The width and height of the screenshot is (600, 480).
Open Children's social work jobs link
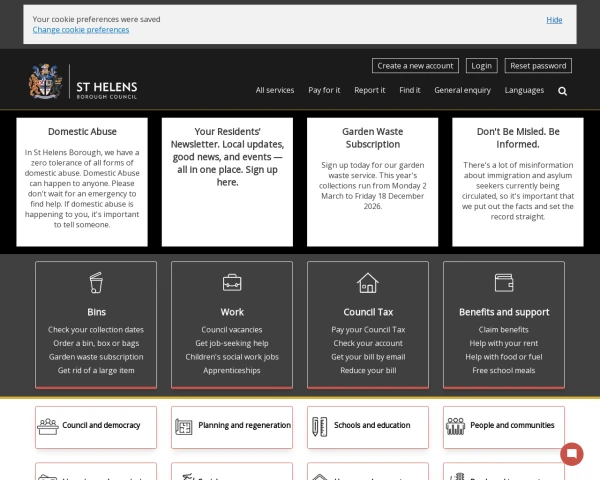(x=232, y=357)
